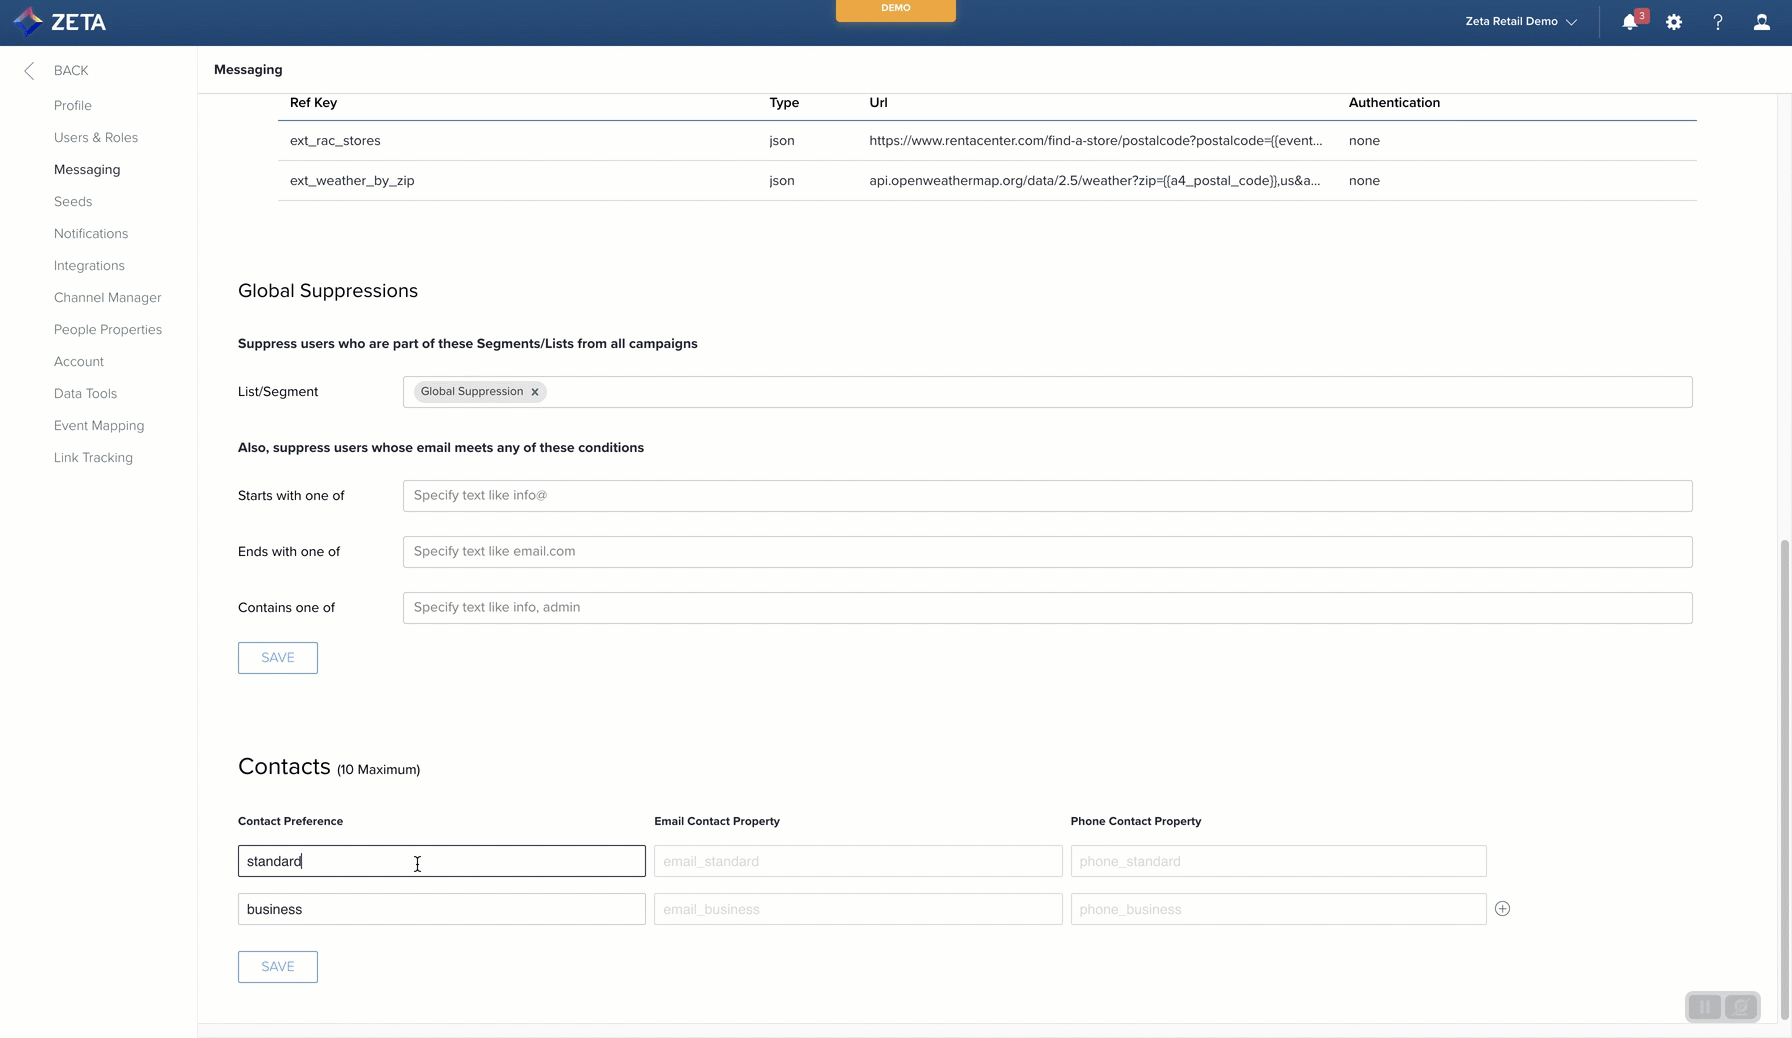Go to Channel Manager settings
The height and width of the screenshot is (1038, 1792).
[107, 297]
